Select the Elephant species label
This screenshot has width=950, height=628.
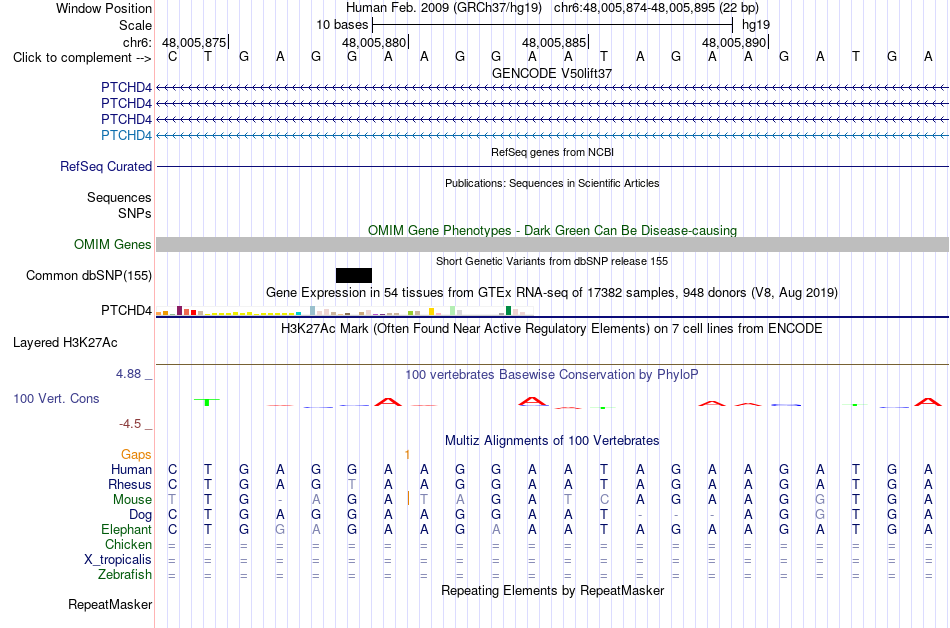pos(127,530)
